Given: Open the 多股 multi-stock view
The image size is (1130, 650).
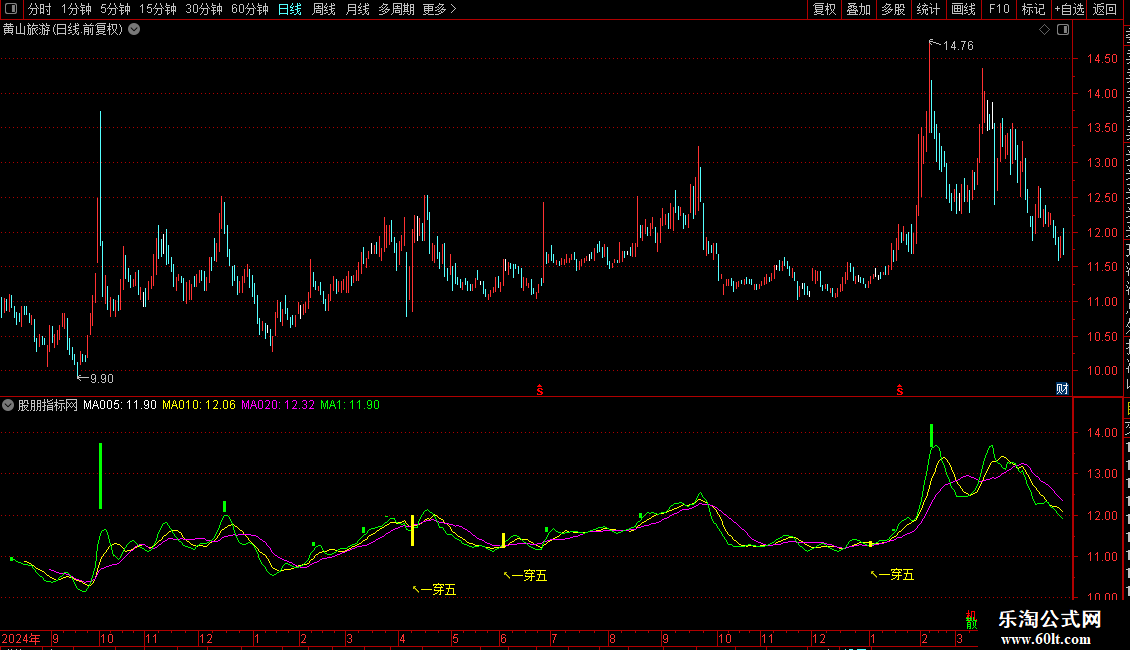Looking at the screenshot, I should (x=893, y=9).
